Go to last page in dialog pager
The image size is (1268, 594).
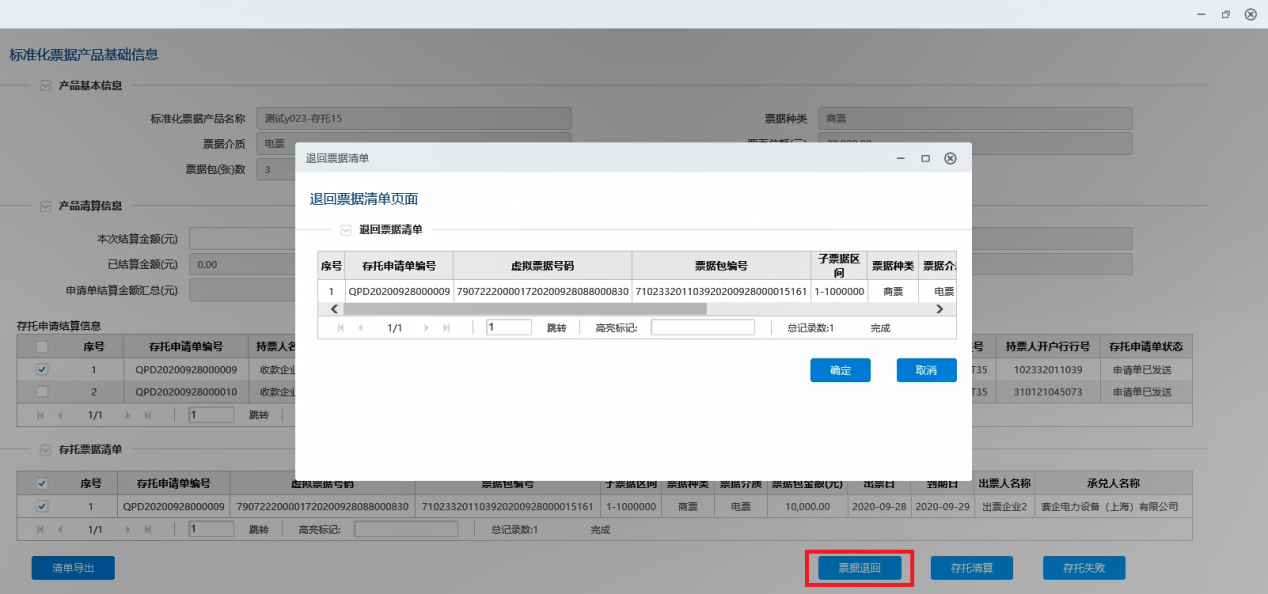pyautogui.click(x=446, y=328)
